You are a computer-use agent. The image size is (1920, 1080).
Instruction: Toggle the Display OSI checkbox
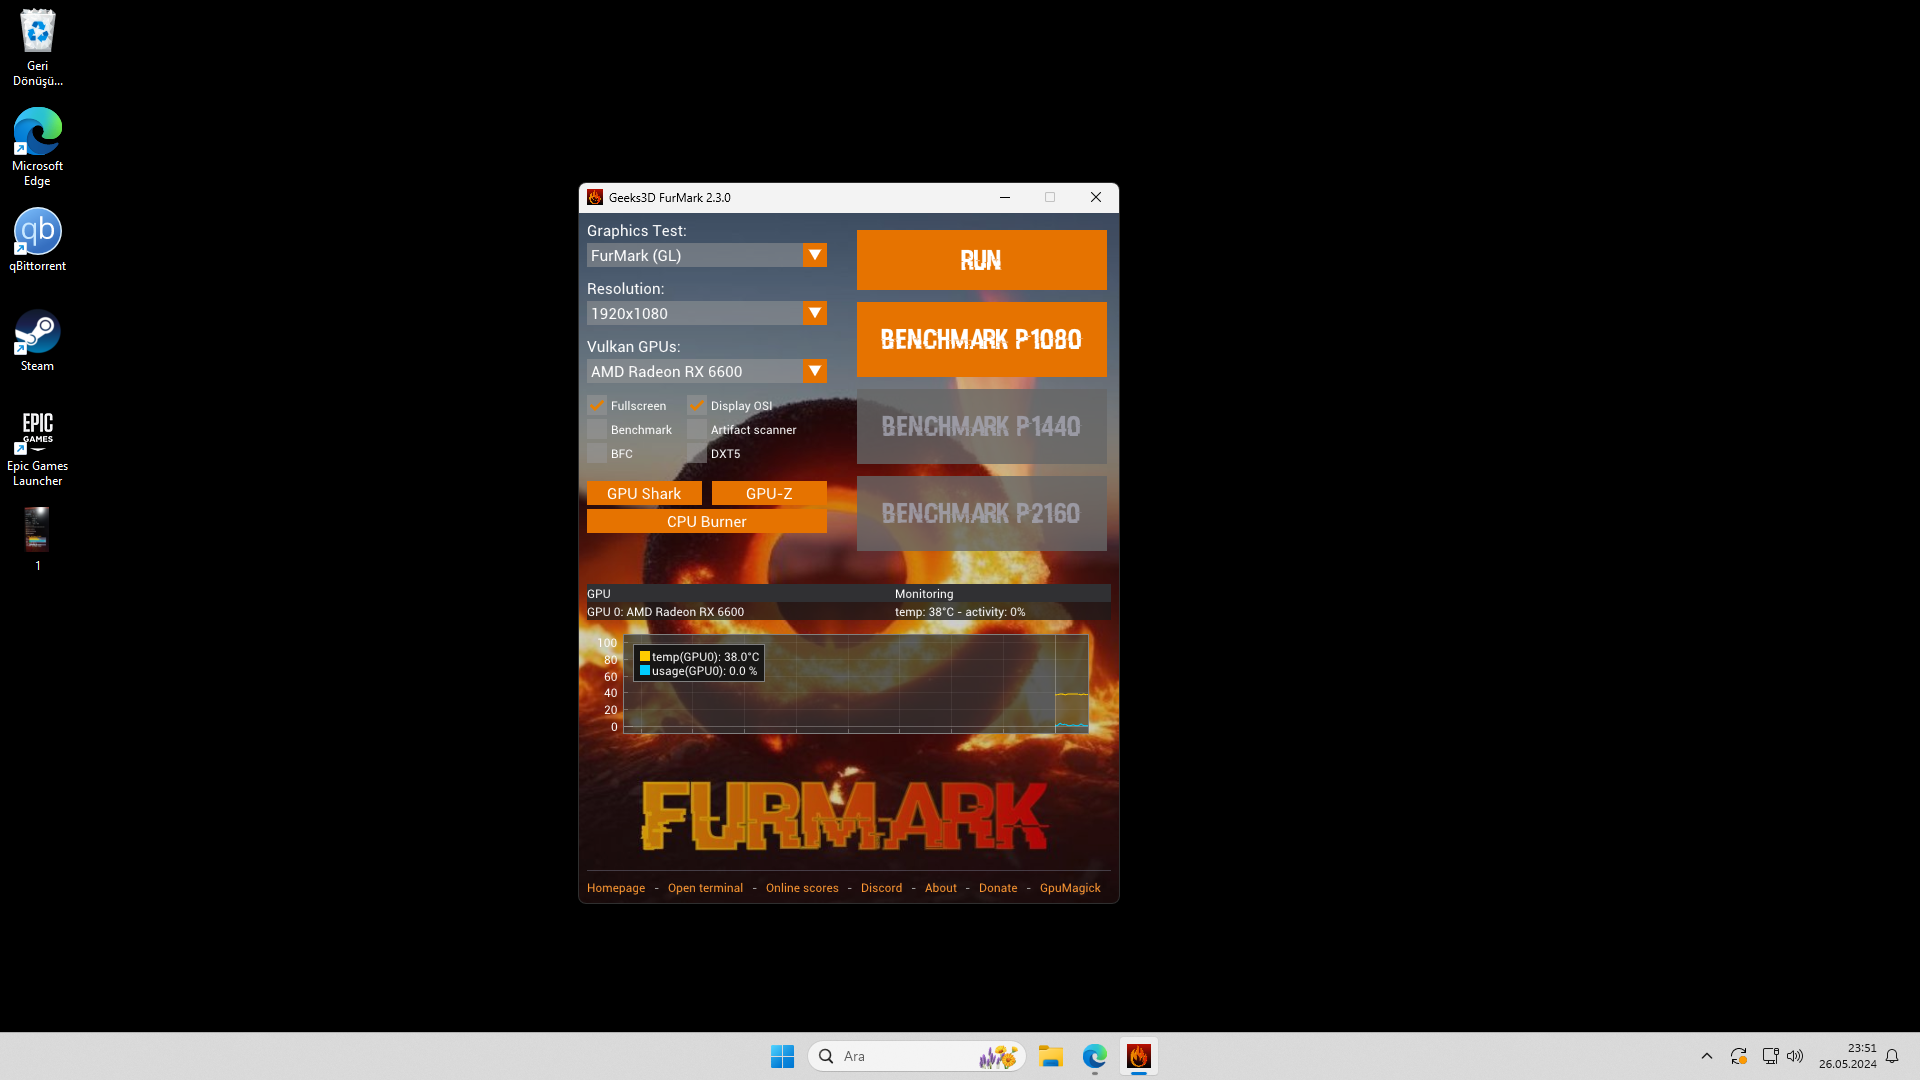697,405
